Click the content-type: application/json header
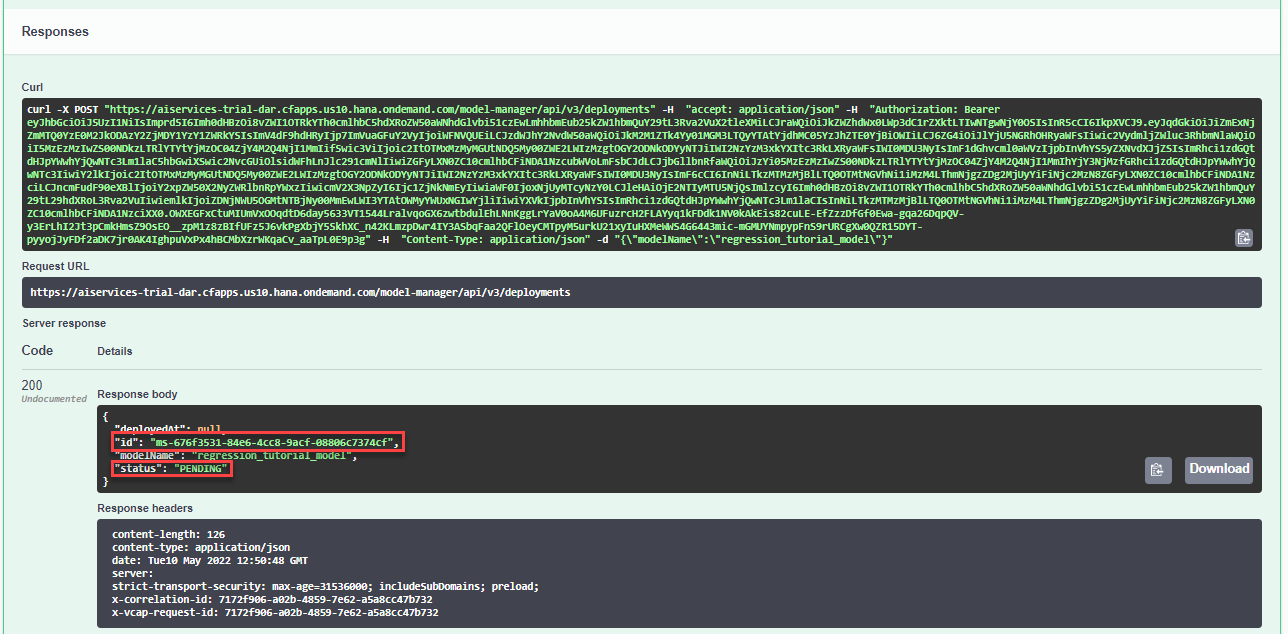Image resolution: width=1288 pixels, height=634 pixels. point(201,547)
